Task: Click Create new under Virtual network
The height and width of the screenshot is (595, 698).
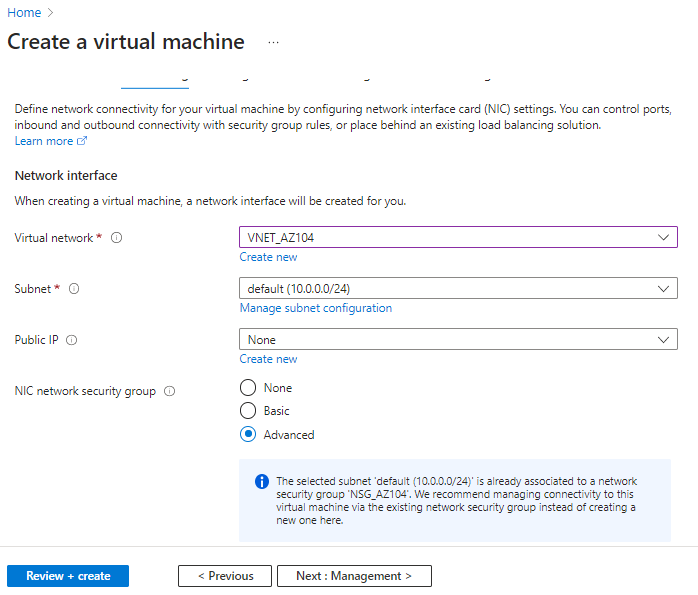Action: 268,257
